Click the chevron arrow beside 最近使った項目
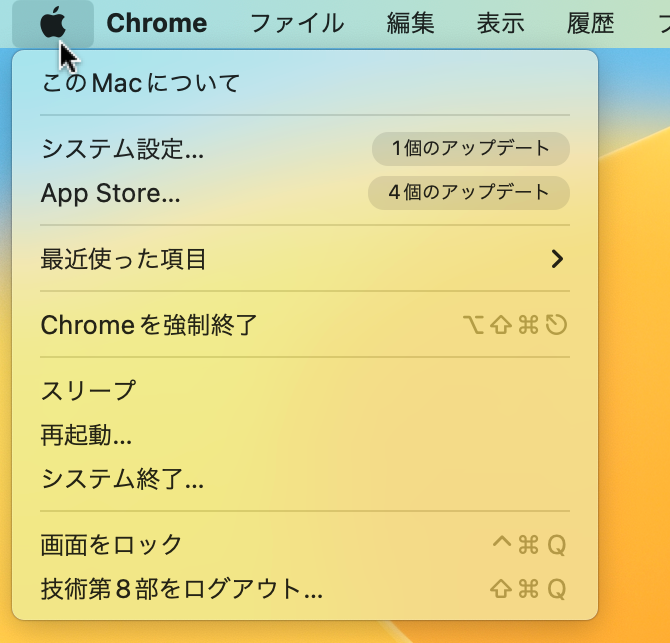The width and height of the screenshot is (670, 643). [x=557, y=259]
